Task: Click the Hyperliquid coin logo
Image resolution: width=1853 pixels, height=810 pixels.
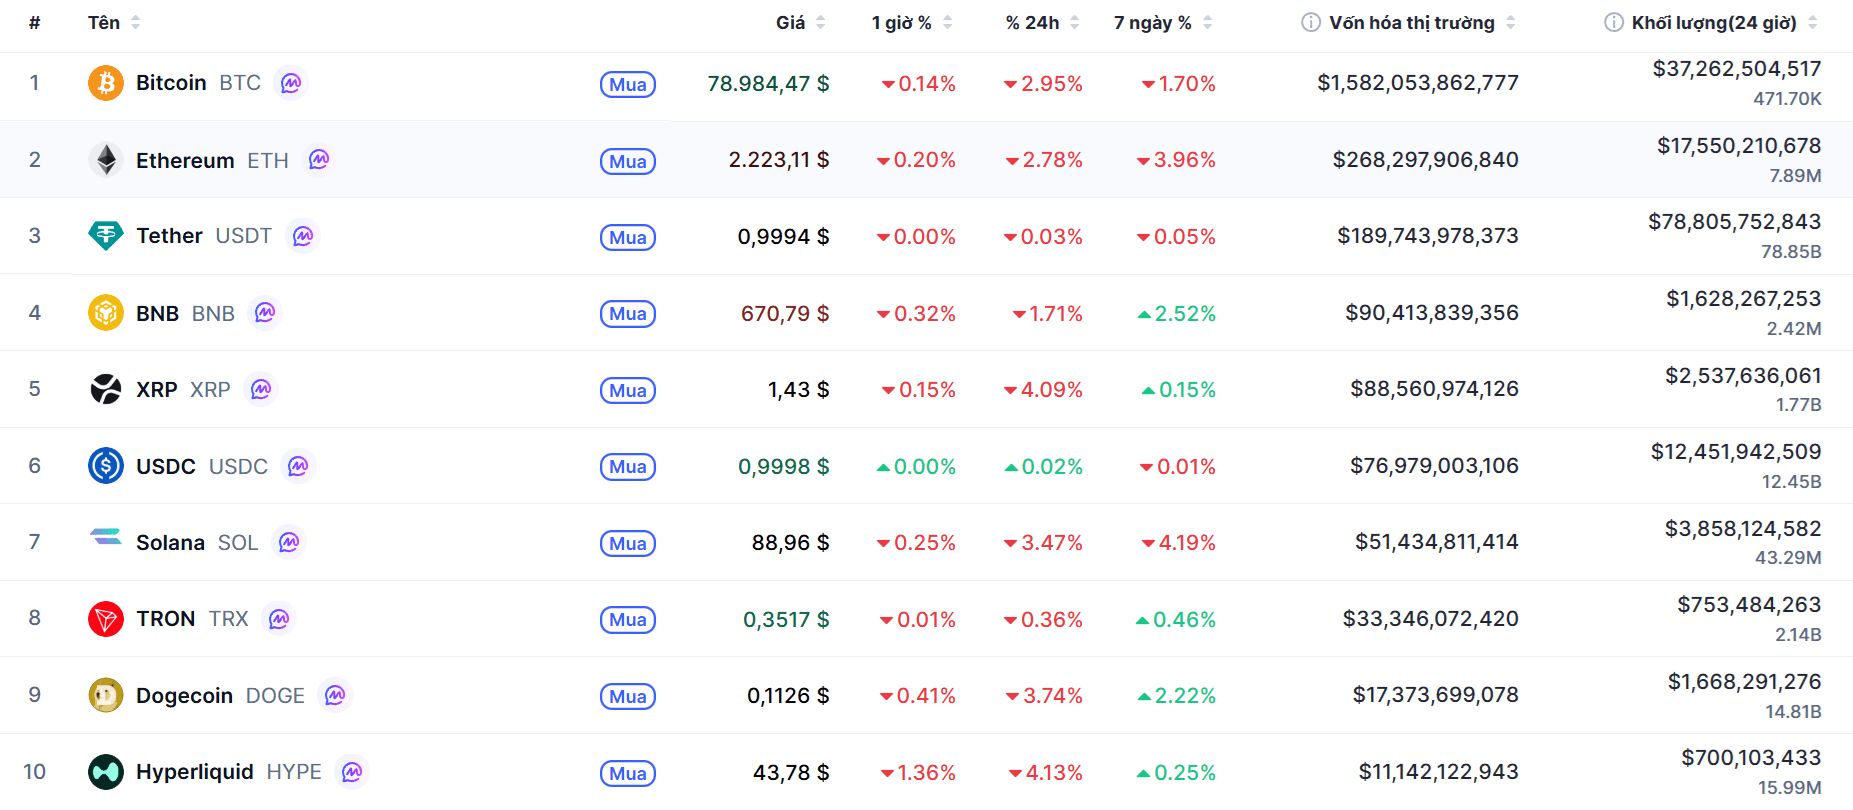Action: (106, 772)
